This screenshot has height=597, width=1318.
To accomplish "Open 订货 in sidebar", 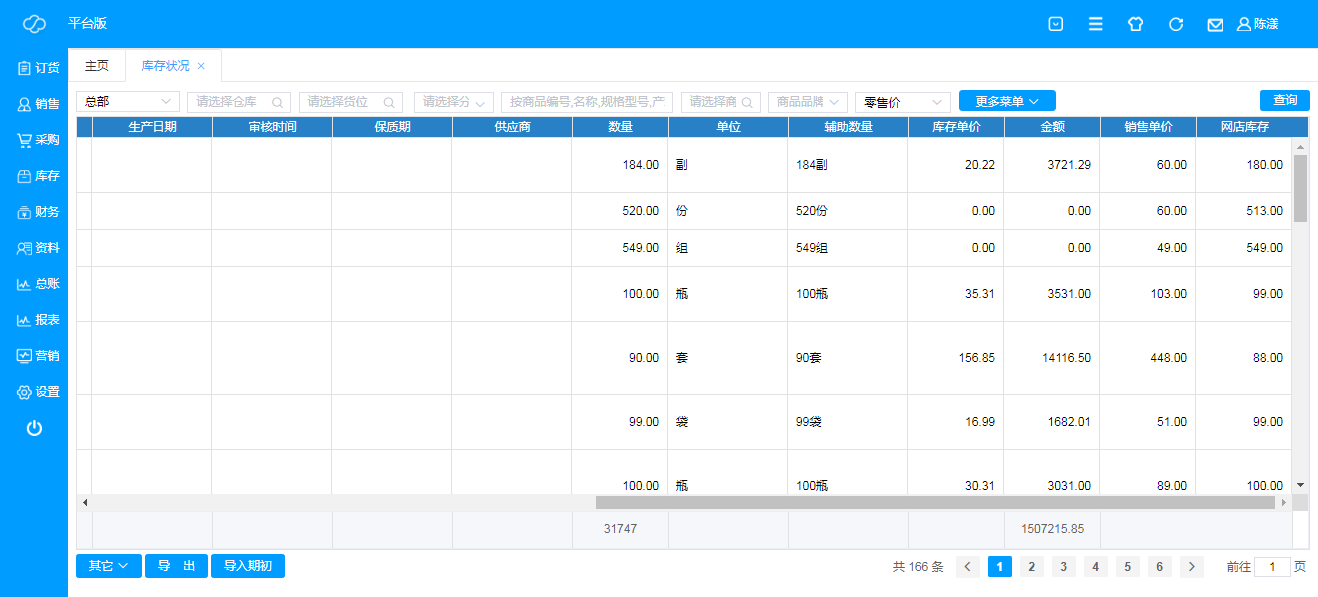I will point(38,68).
